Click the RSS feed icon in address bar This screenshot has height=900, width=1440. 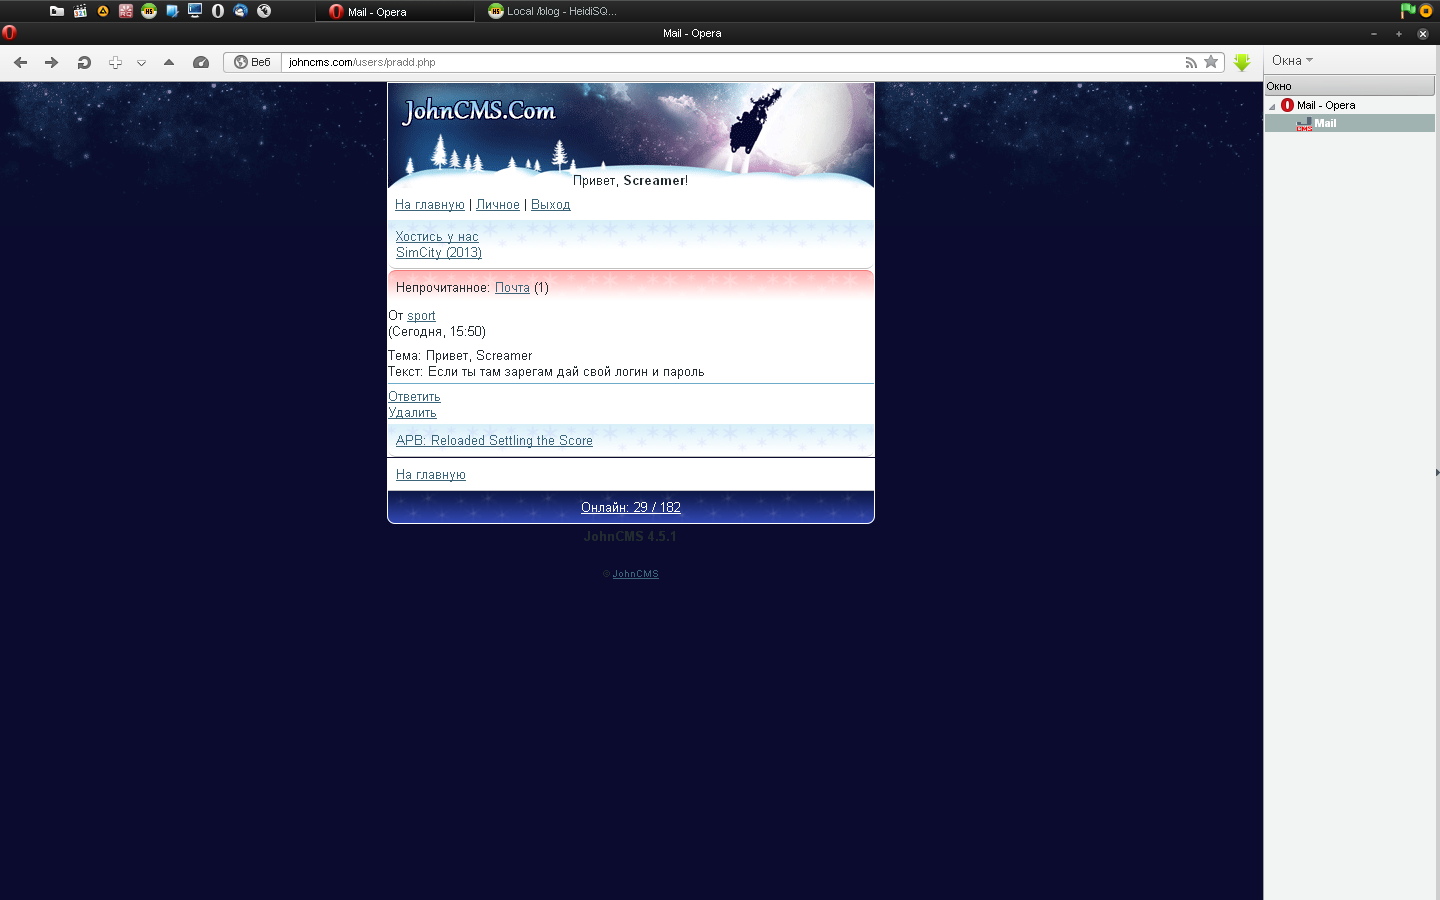pyautogui.click(x=1190, y=62)
